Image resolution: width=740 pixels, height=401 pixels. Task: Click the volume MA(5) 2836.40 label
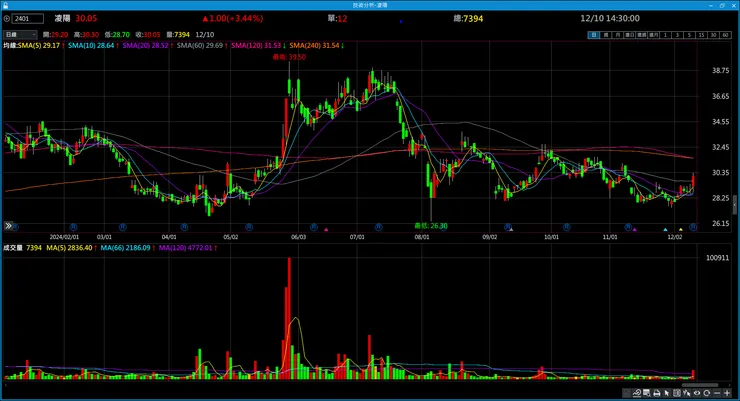[x=69, y=248]
